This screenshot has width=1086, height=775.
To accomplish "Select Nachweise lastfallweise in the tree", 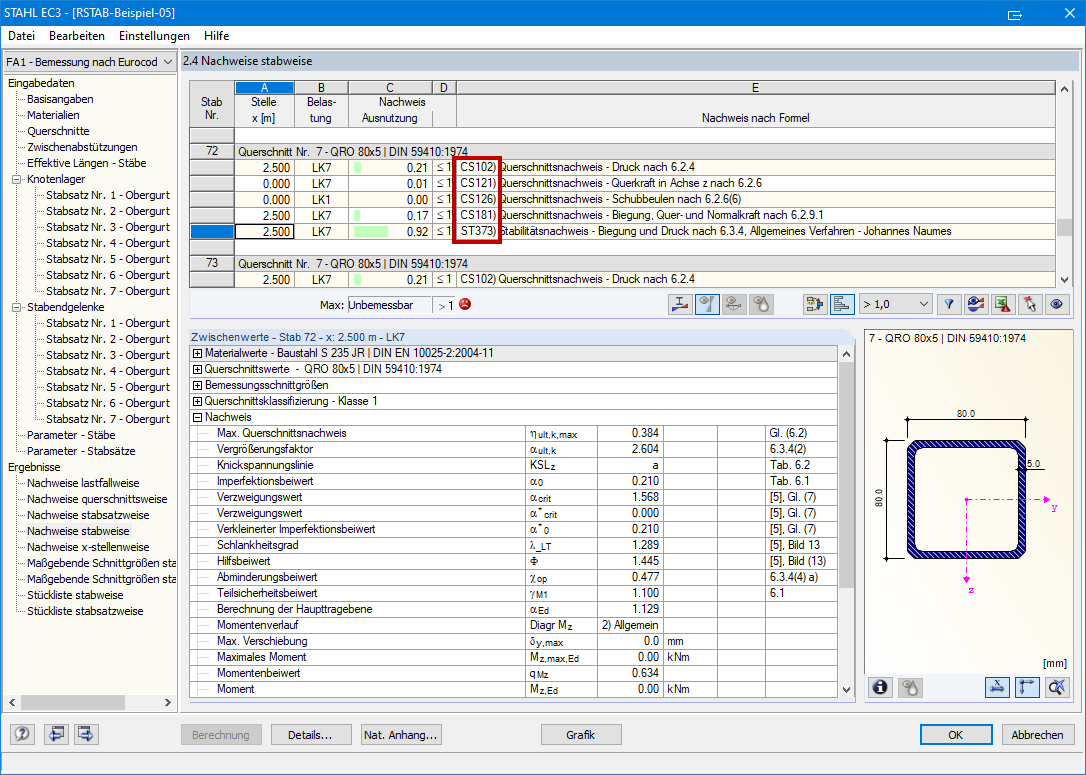I will [83, 483].
